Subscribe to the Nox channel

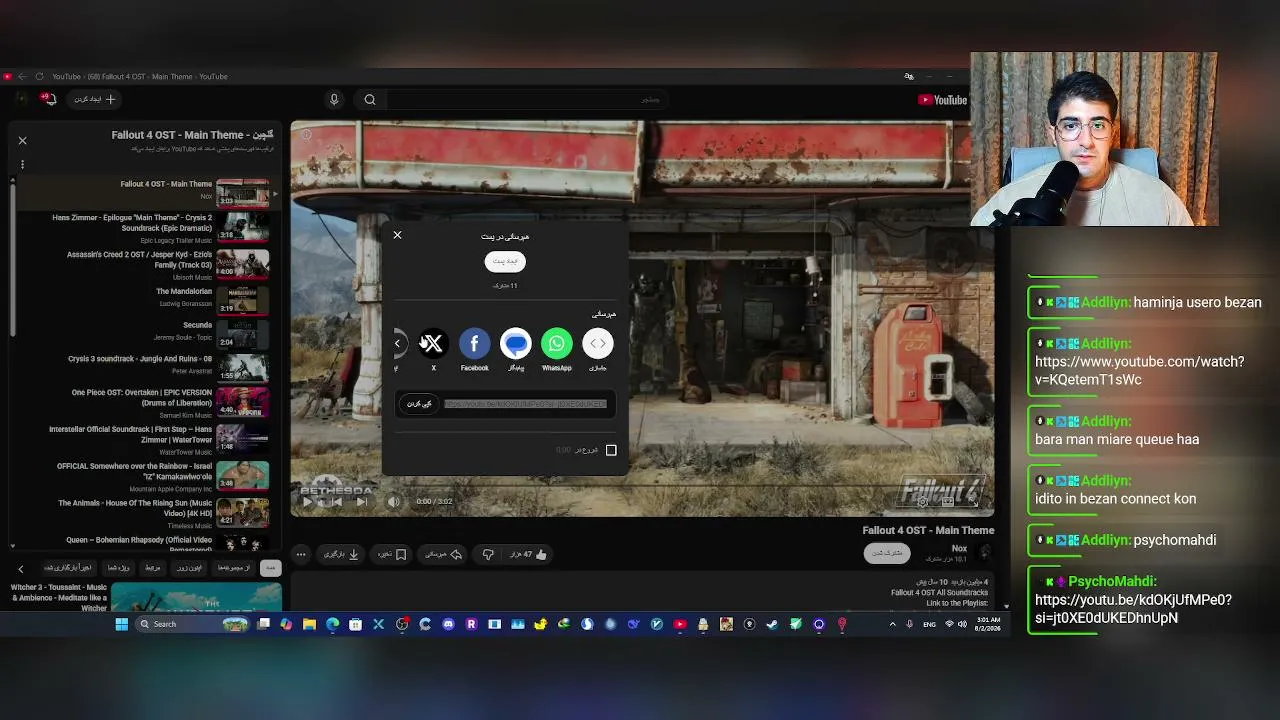pos(887,553)
